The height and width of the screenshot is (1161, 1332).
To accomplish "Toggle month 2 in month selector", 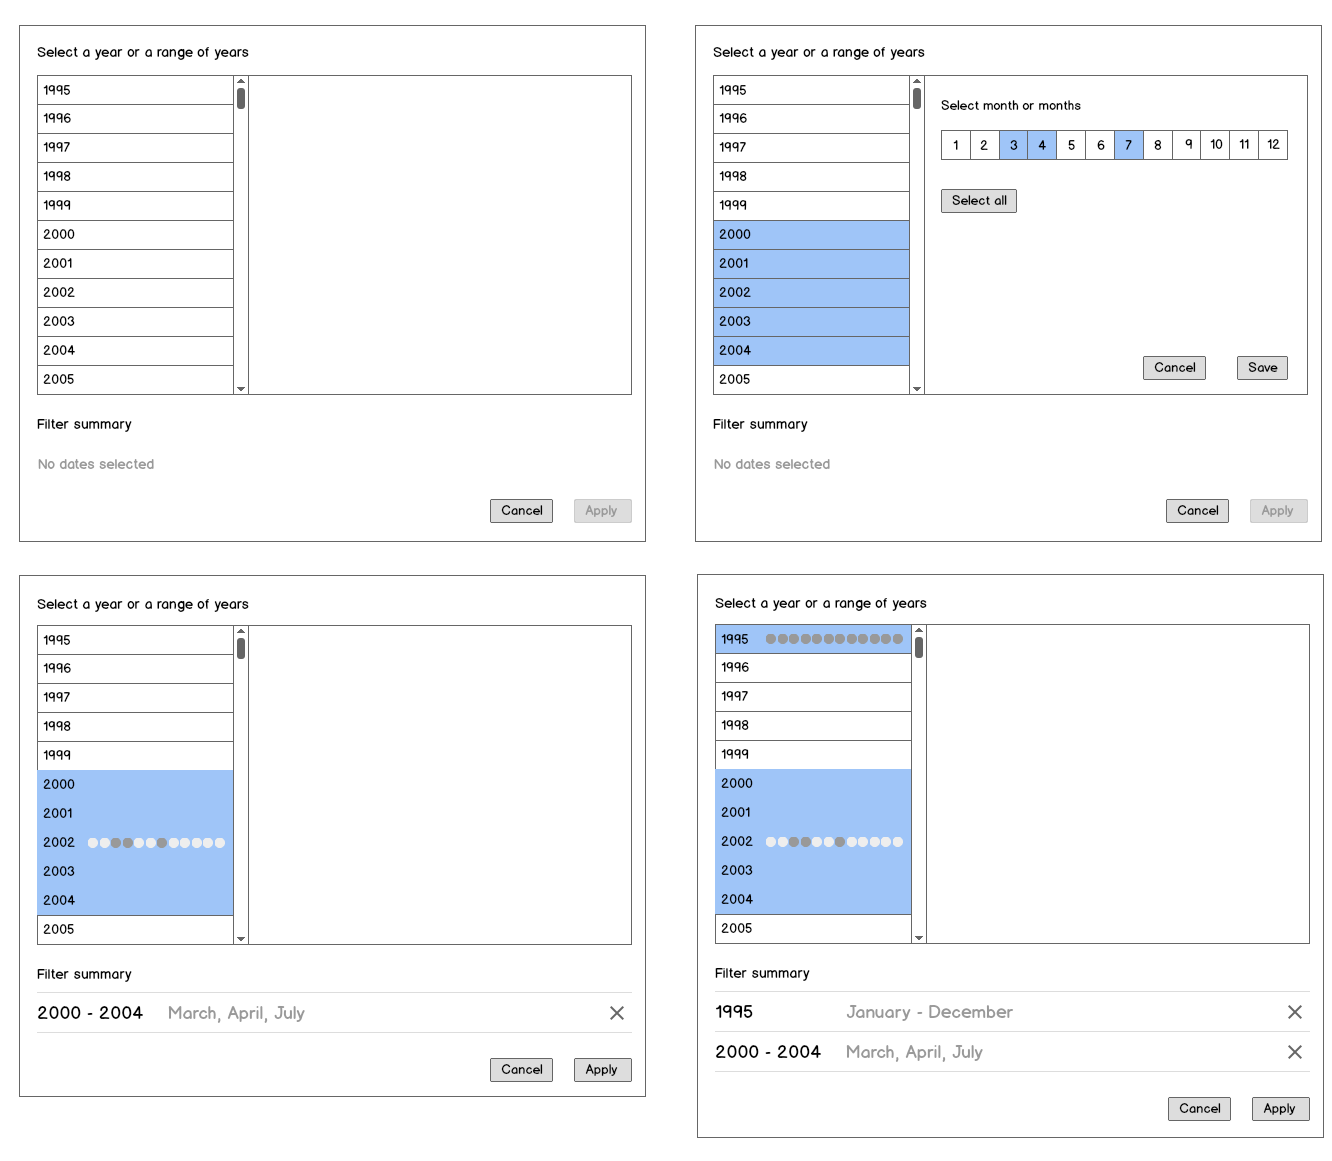I will tap(984, 145).
